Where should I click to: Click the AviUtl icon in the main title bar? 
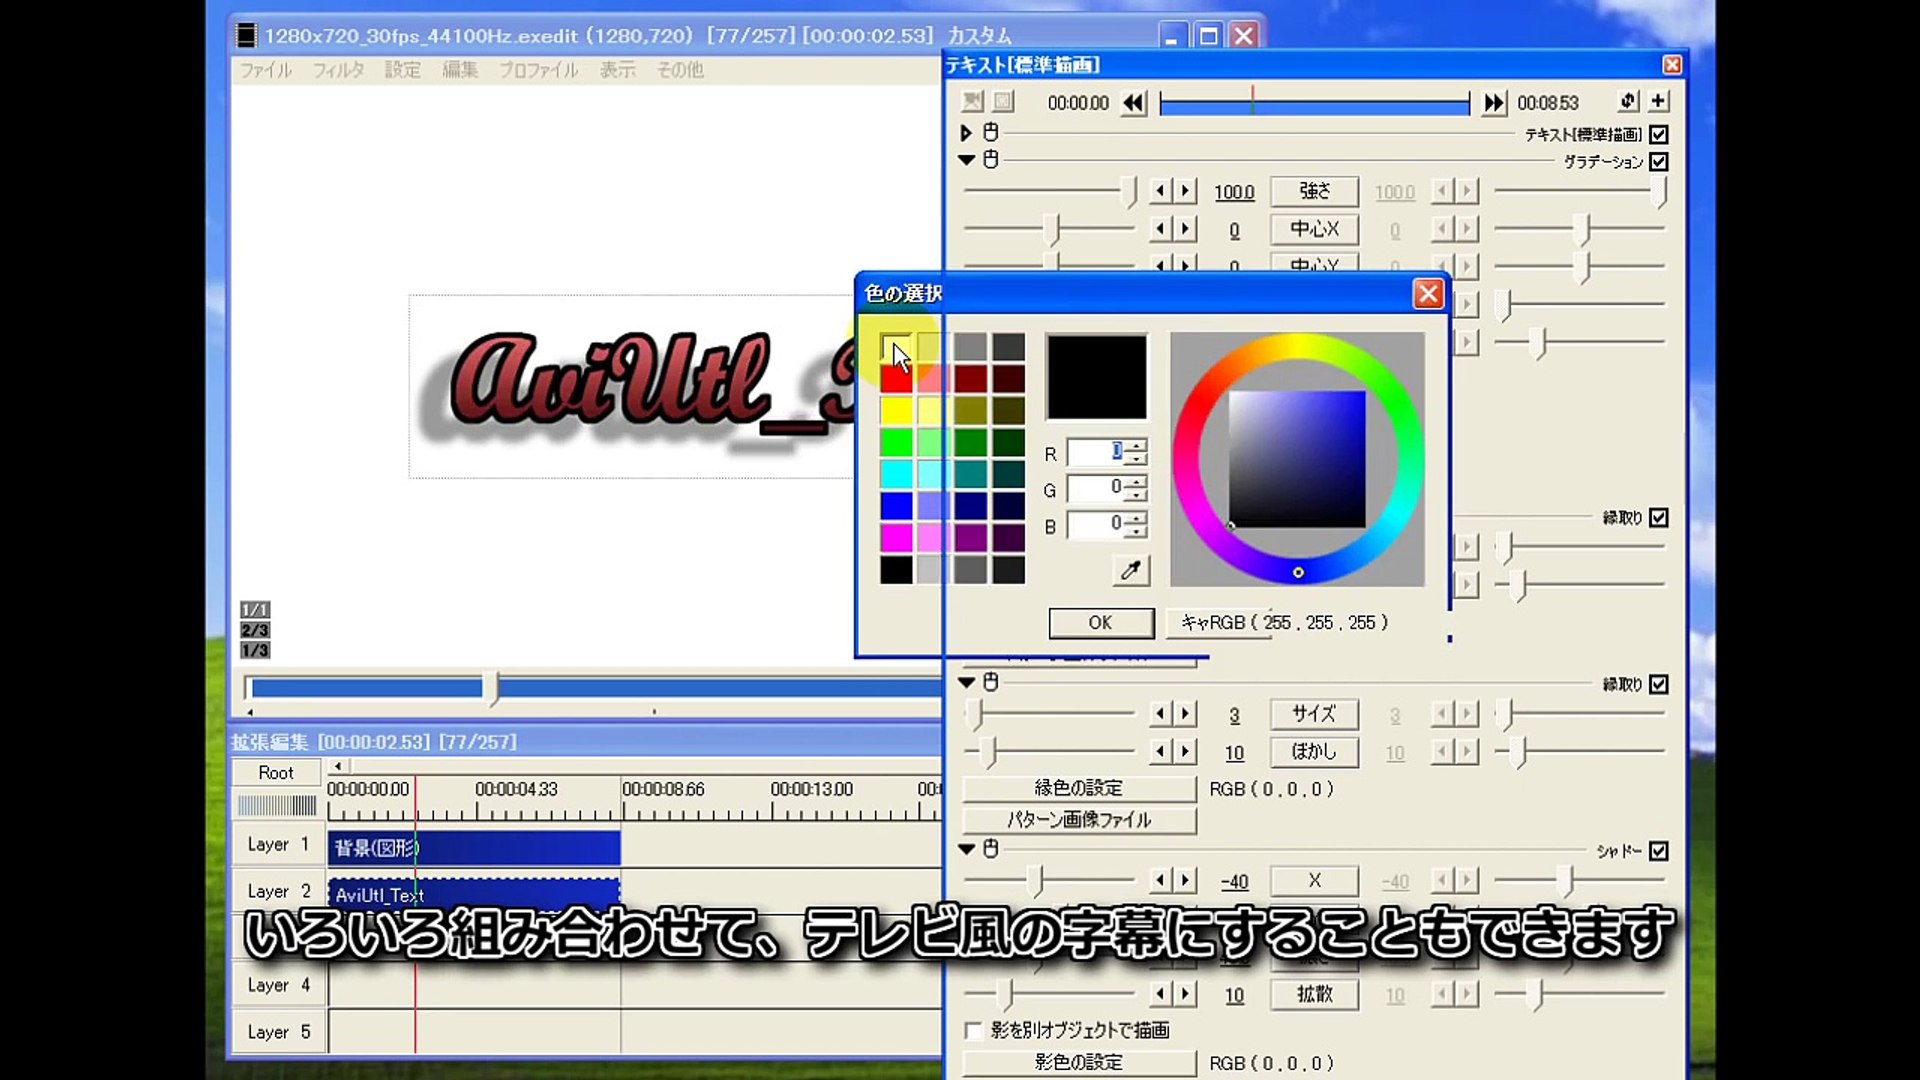(246, 36)
